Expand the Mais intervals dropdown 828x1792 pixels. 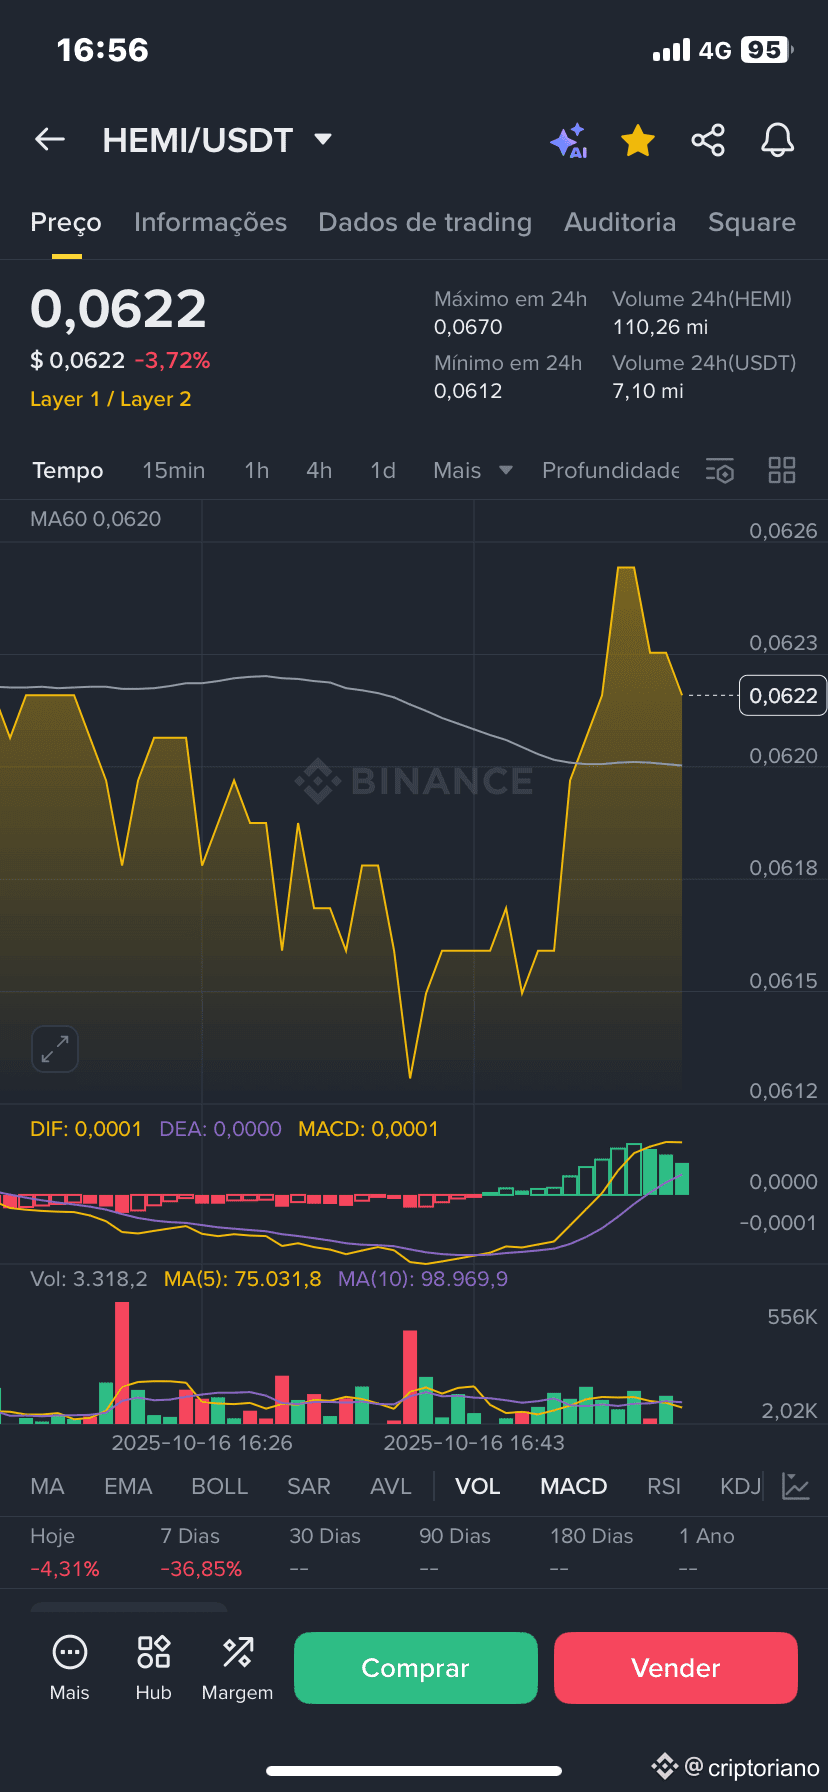pyautogui.click(x=473, y=470)
